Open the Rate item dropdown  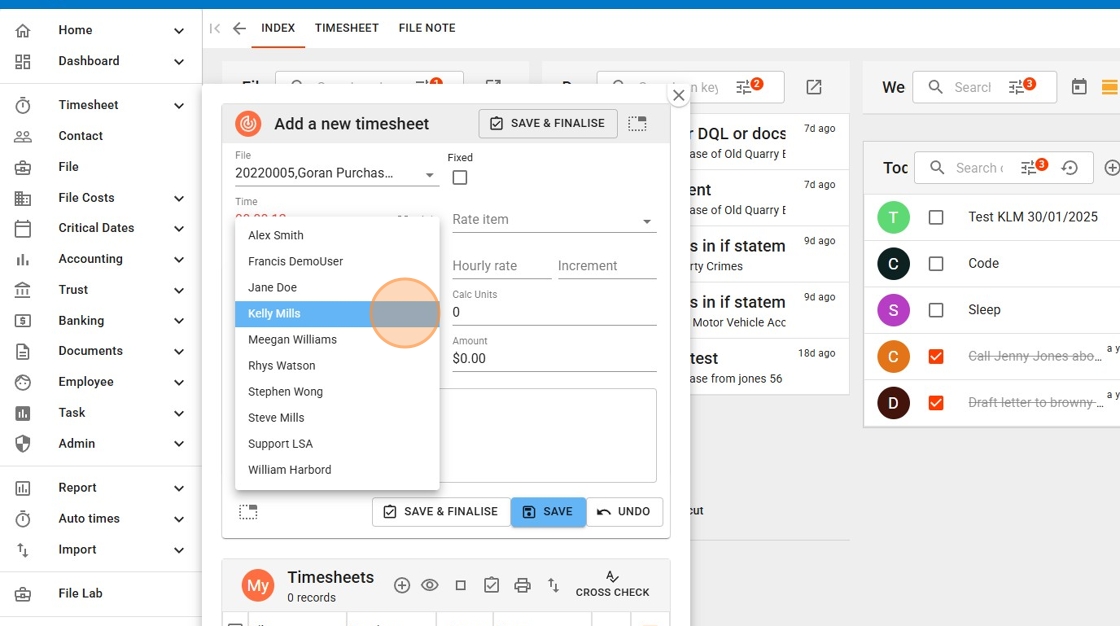pyautogui.click(x=554, y=220)
